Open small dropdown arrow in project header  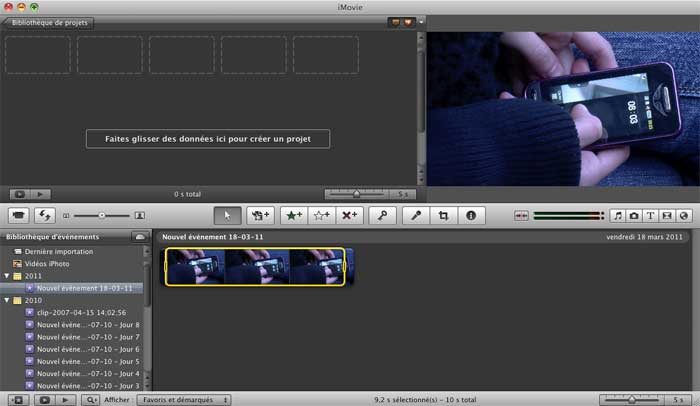[x=421, y=22]
